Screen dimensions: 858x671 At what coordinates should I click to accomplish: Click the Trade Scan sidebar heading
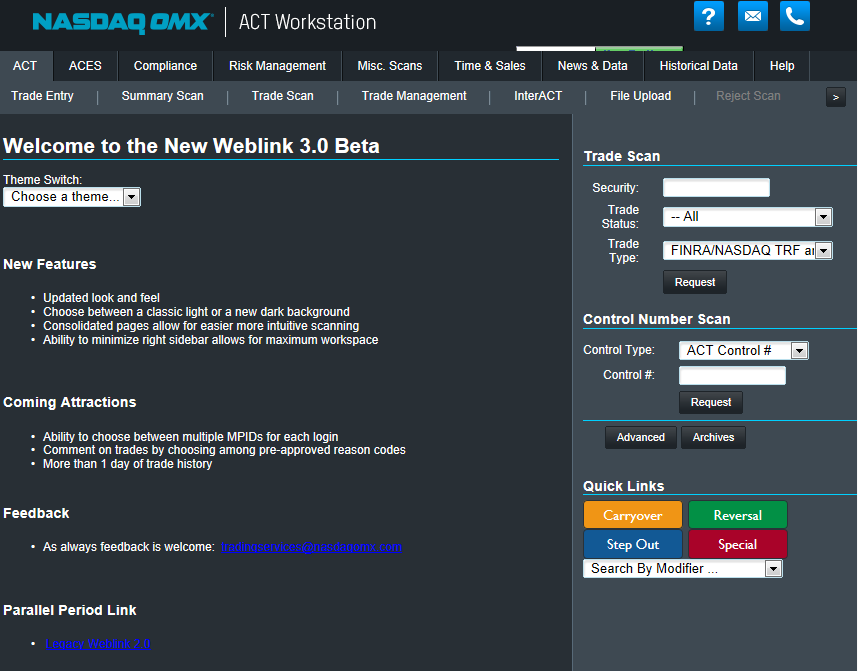tap(622, 156)
